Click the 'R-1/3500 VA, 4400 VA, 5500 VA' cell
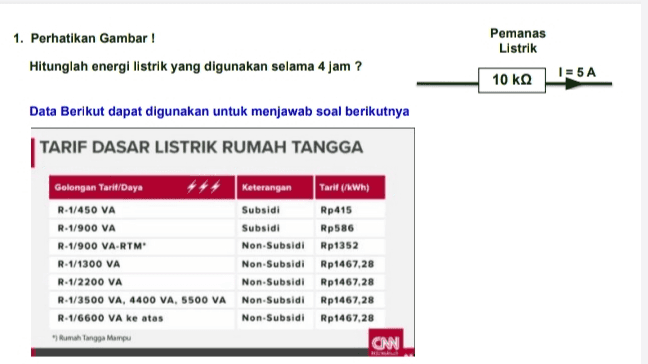 click(x=142, y=300)
